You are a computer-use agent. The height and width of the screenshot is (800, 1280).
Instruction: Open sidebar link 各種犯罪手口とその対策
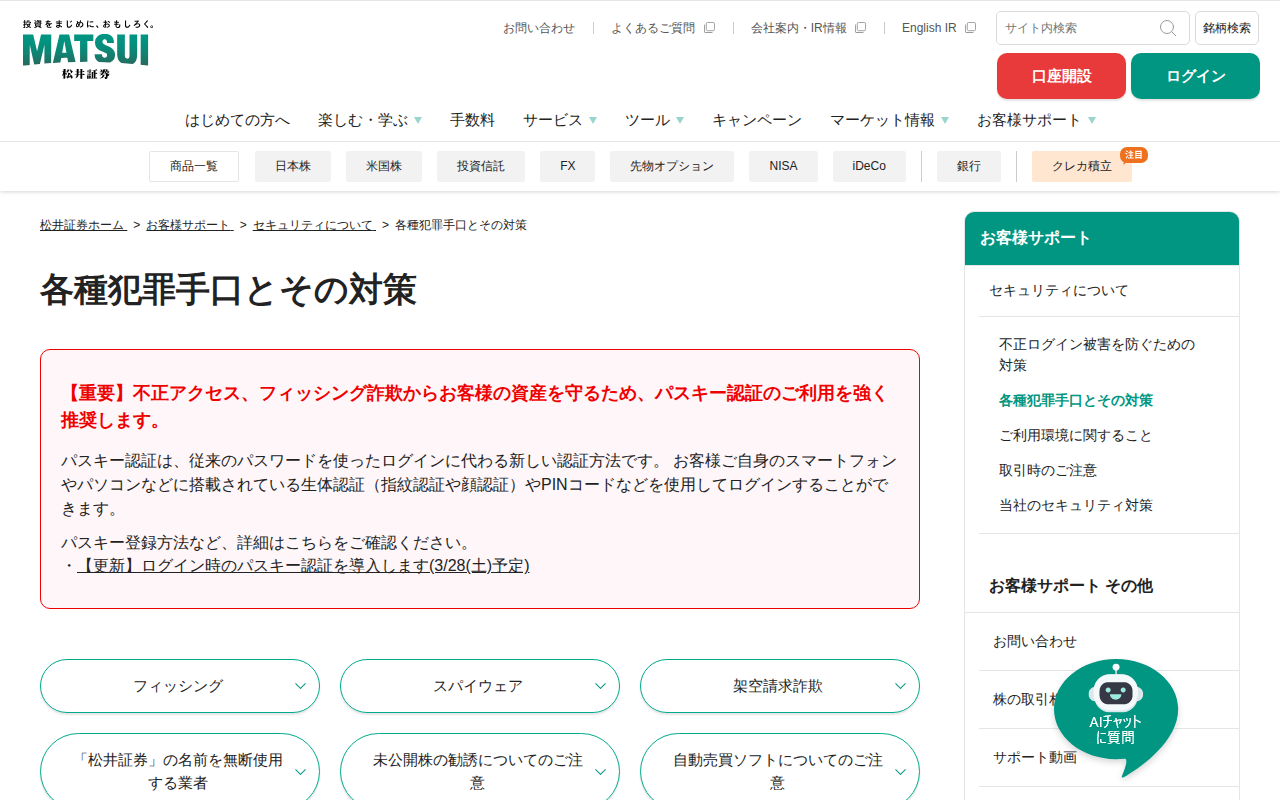(x=1076, y=401)
